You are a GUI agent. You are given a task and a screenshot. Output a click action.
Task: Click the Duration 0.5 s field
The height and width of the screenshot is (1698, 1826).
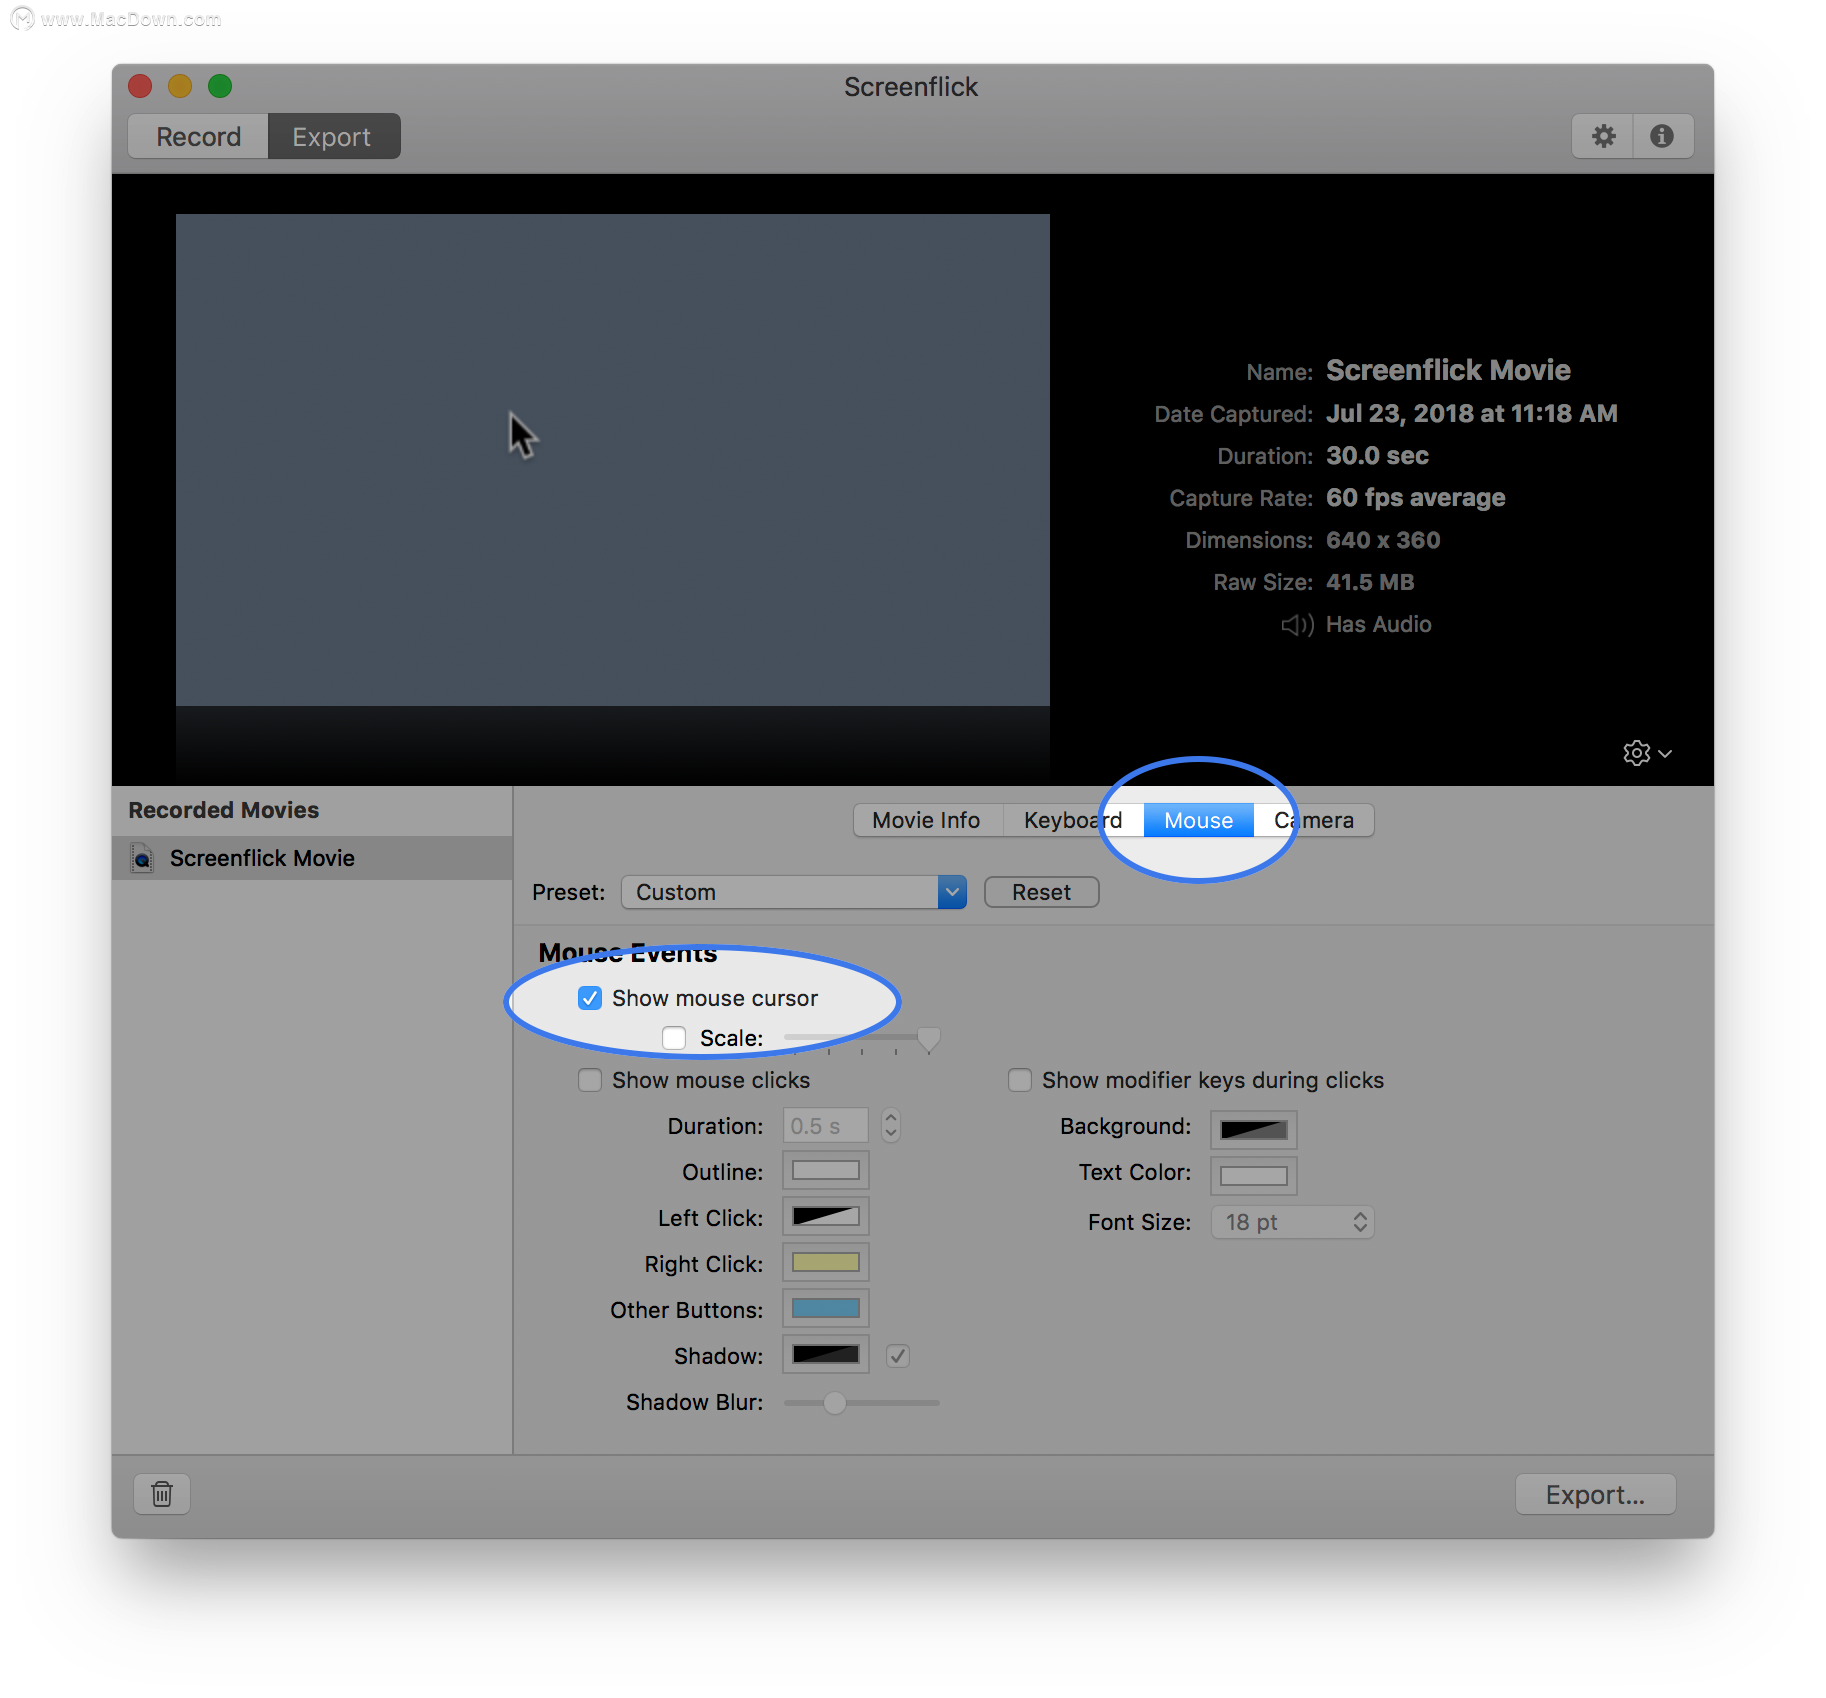coord(825,1126)
